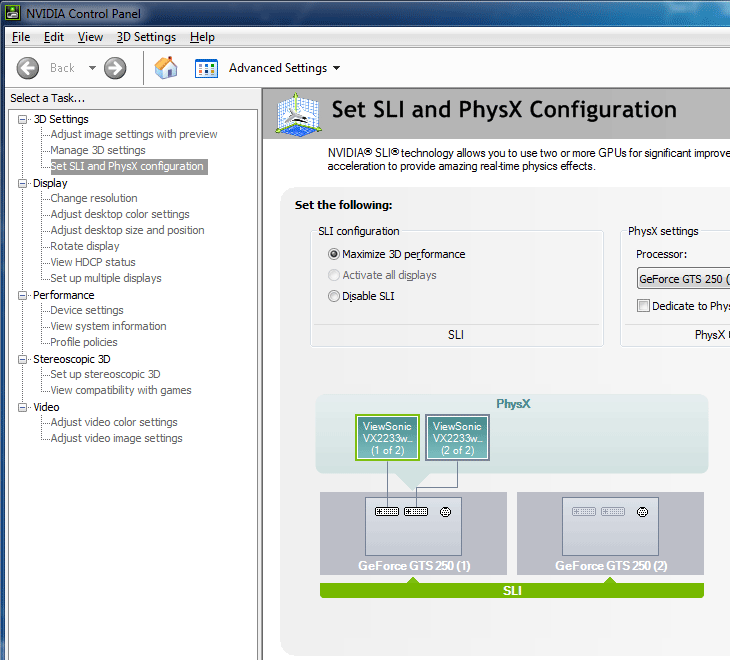The width and height of the screenshot is (730, 660).
Task: Click the GeForce GTS 250 (2) label
Action: pos(611,566)
